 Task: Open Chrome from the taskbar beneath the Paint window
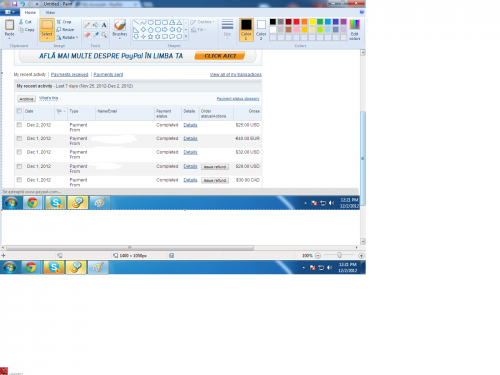pos(31,267)
